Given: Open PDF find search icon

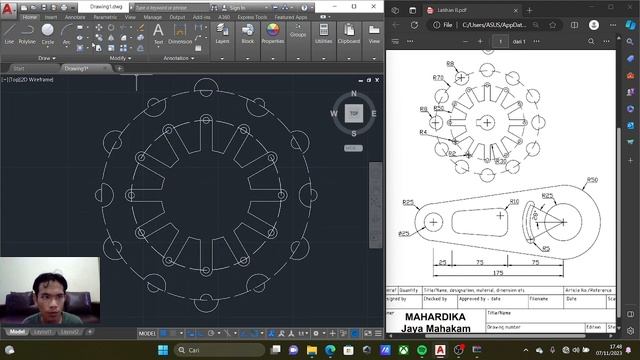Looking at the screenshot, I should coord(591,41).
